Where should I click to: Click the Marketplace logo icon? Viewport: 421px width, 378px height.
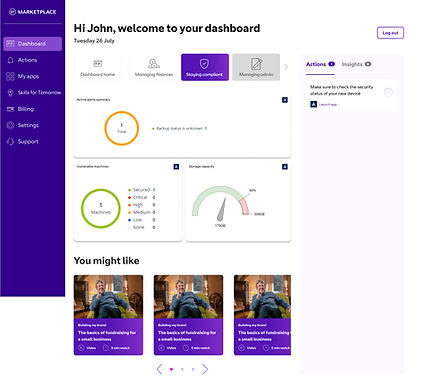coord(12,12)
